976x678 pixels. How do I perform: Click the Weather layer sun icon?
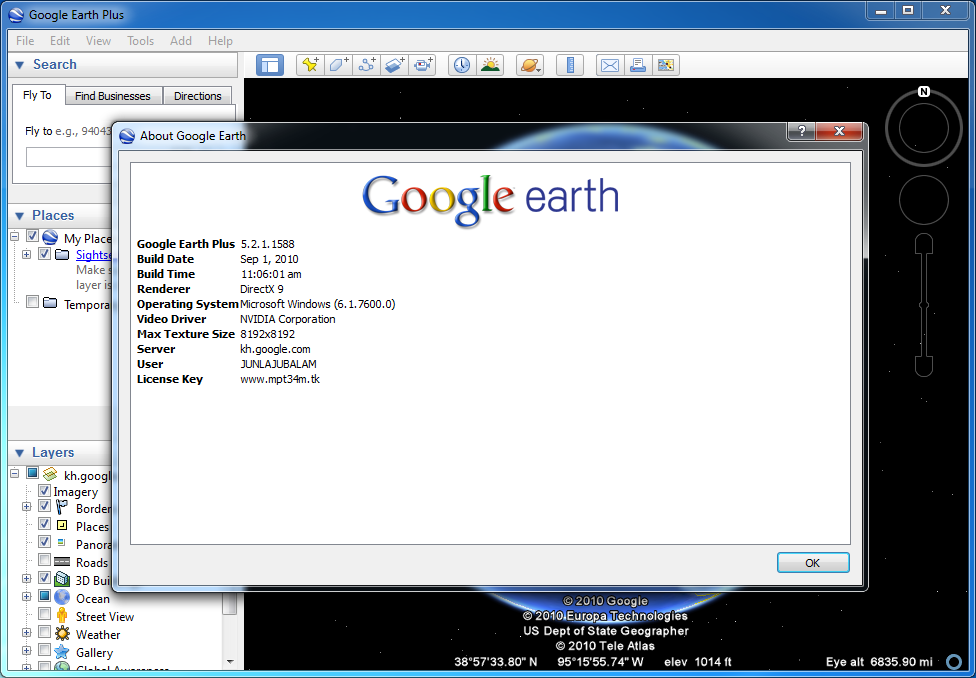62,634
